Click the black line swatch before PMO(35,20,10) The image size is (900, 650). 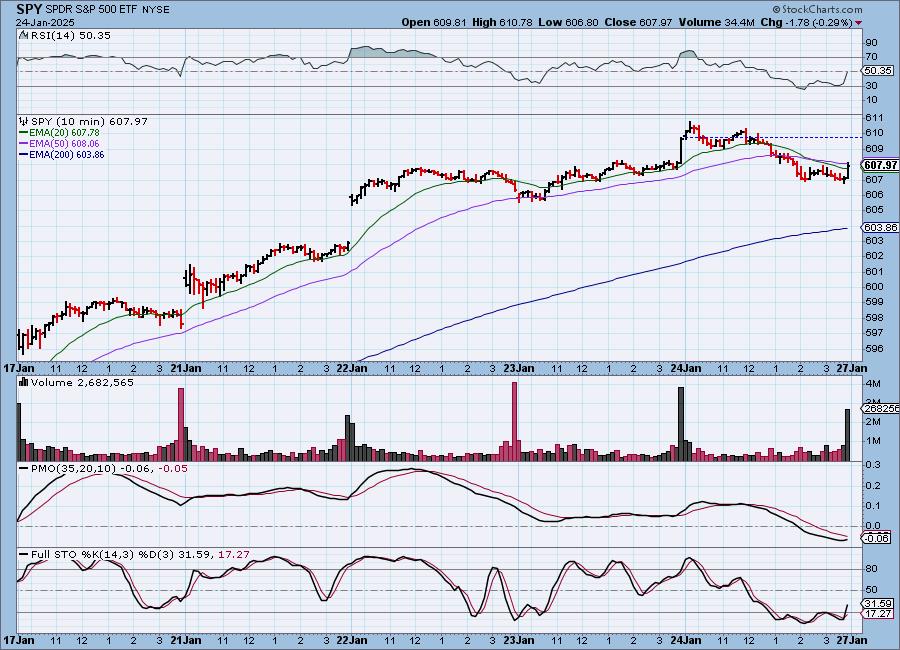pyautogui.click(x=24, y=469)
